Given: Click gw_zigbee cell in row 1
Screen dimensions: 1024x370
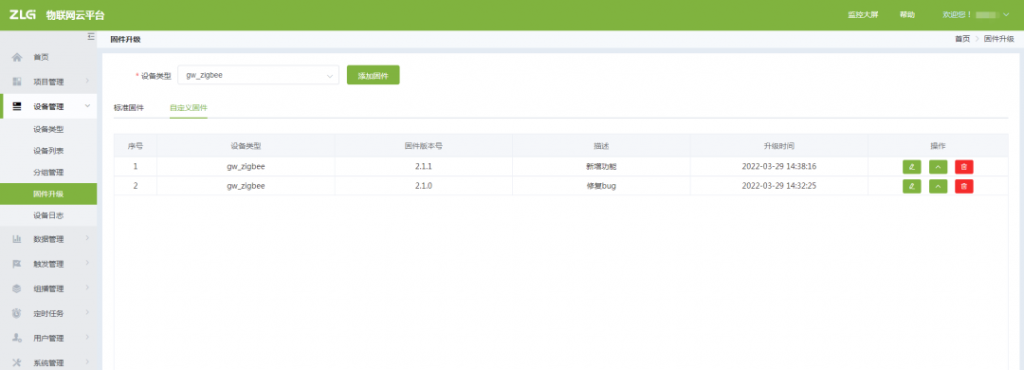Looking at the screenshot, I should (x=246, y=166).
